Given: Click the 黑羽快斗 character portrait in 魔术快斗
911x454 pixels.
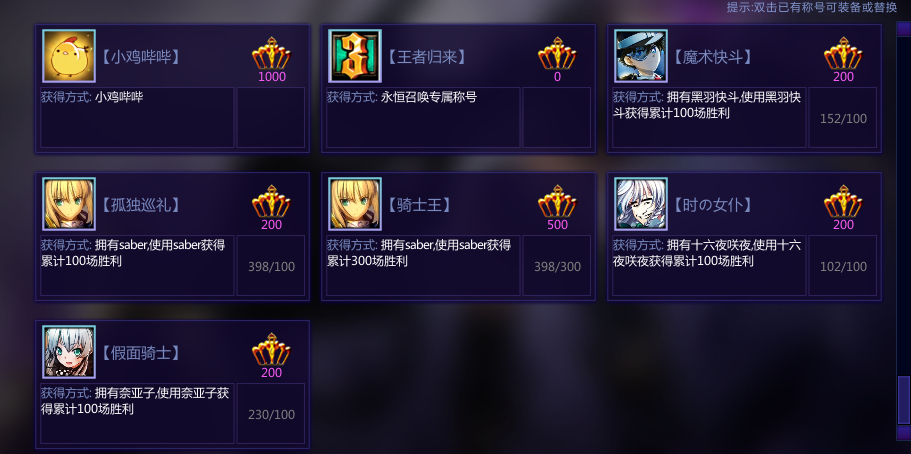Looking at the screenshot, I should coord(641,56).
